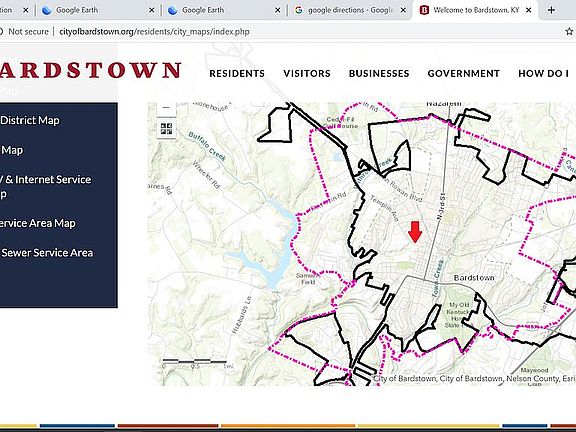576x432 pixels.
Task: Click the Maywood label on the map
Action: [534, 370]
